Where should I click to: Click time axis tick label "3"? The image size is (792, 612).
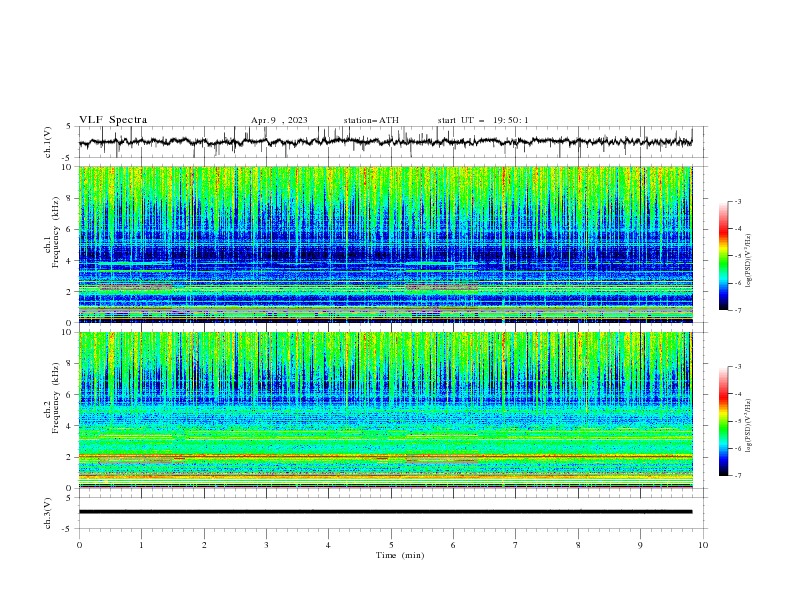click(x=266, y=545)
